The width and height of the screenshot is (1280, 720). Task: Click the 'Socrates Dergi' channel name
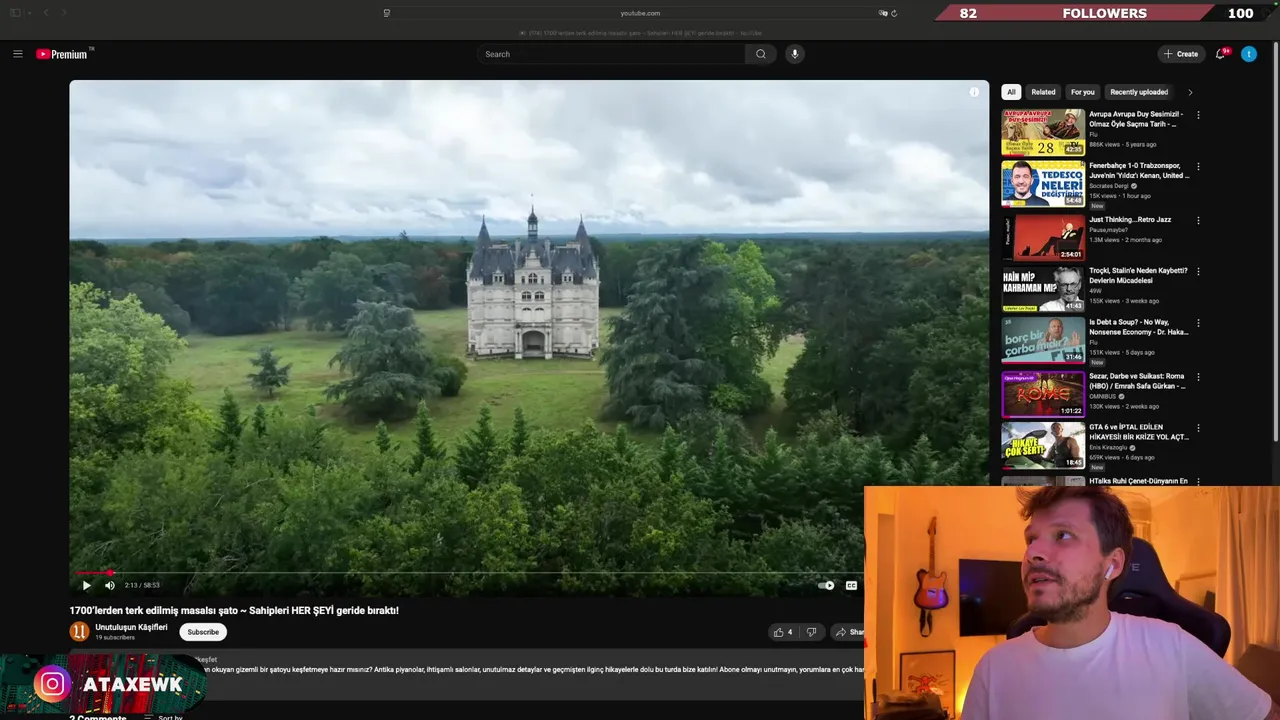(x=1108, y=186)
